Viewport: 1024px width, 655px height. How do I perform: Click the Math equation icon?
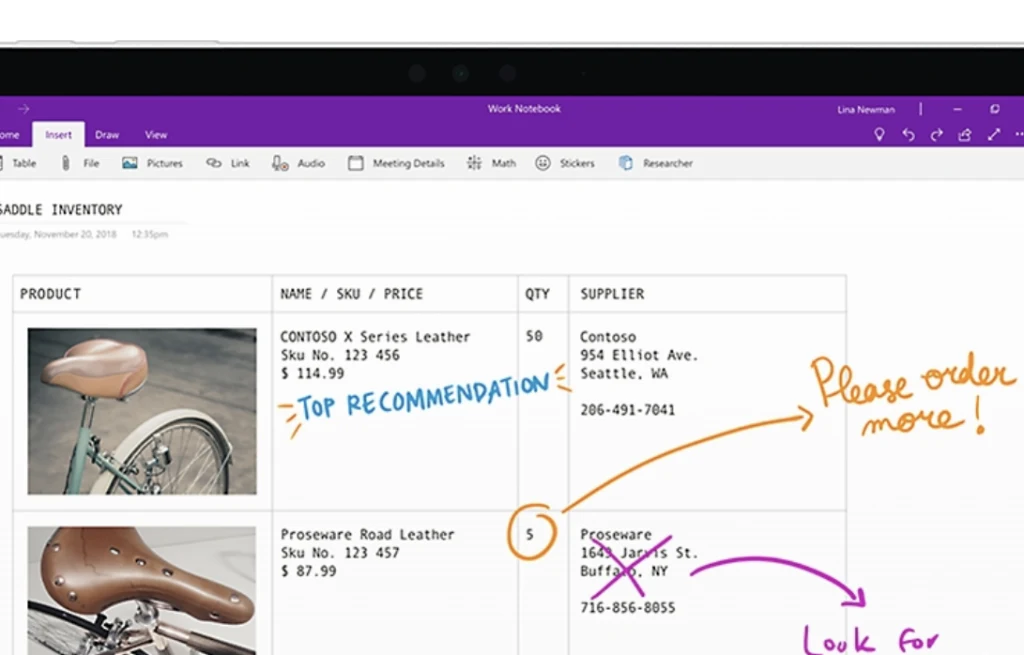coord(474,163)
